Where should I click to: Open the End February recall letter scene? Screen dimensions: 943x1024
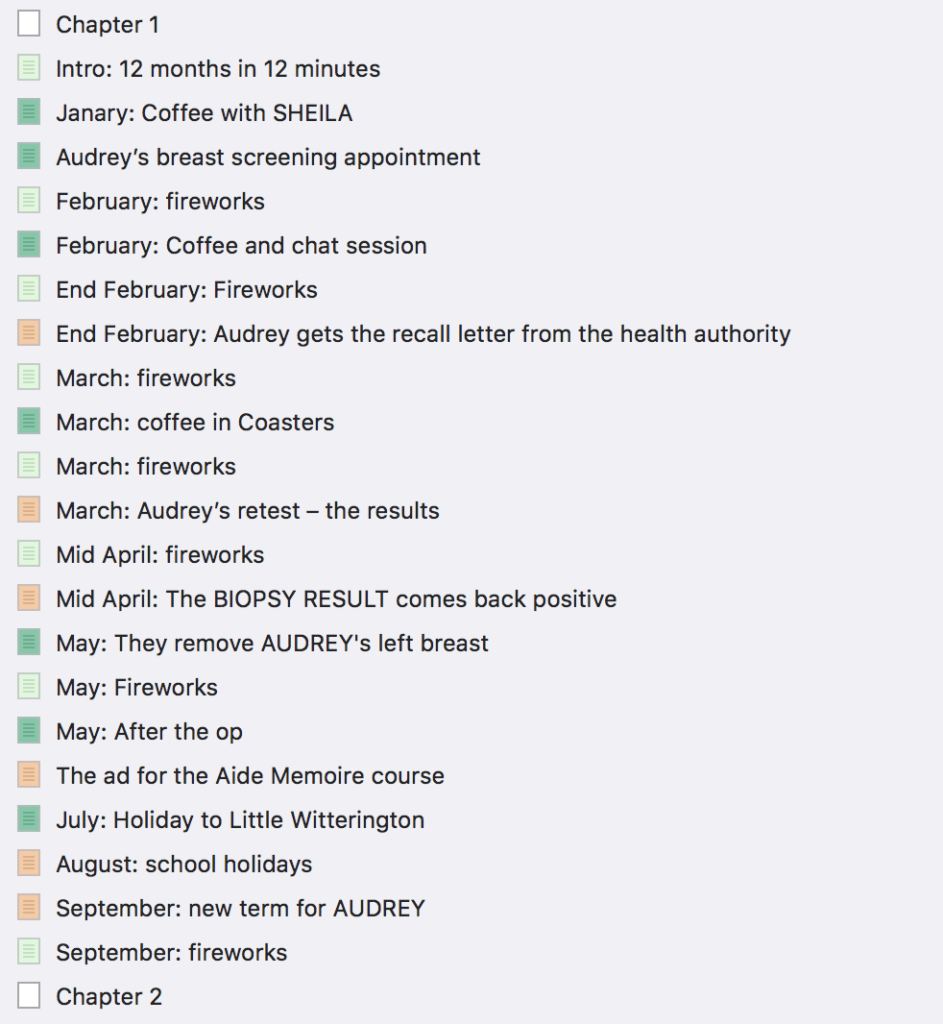[423, 334]
